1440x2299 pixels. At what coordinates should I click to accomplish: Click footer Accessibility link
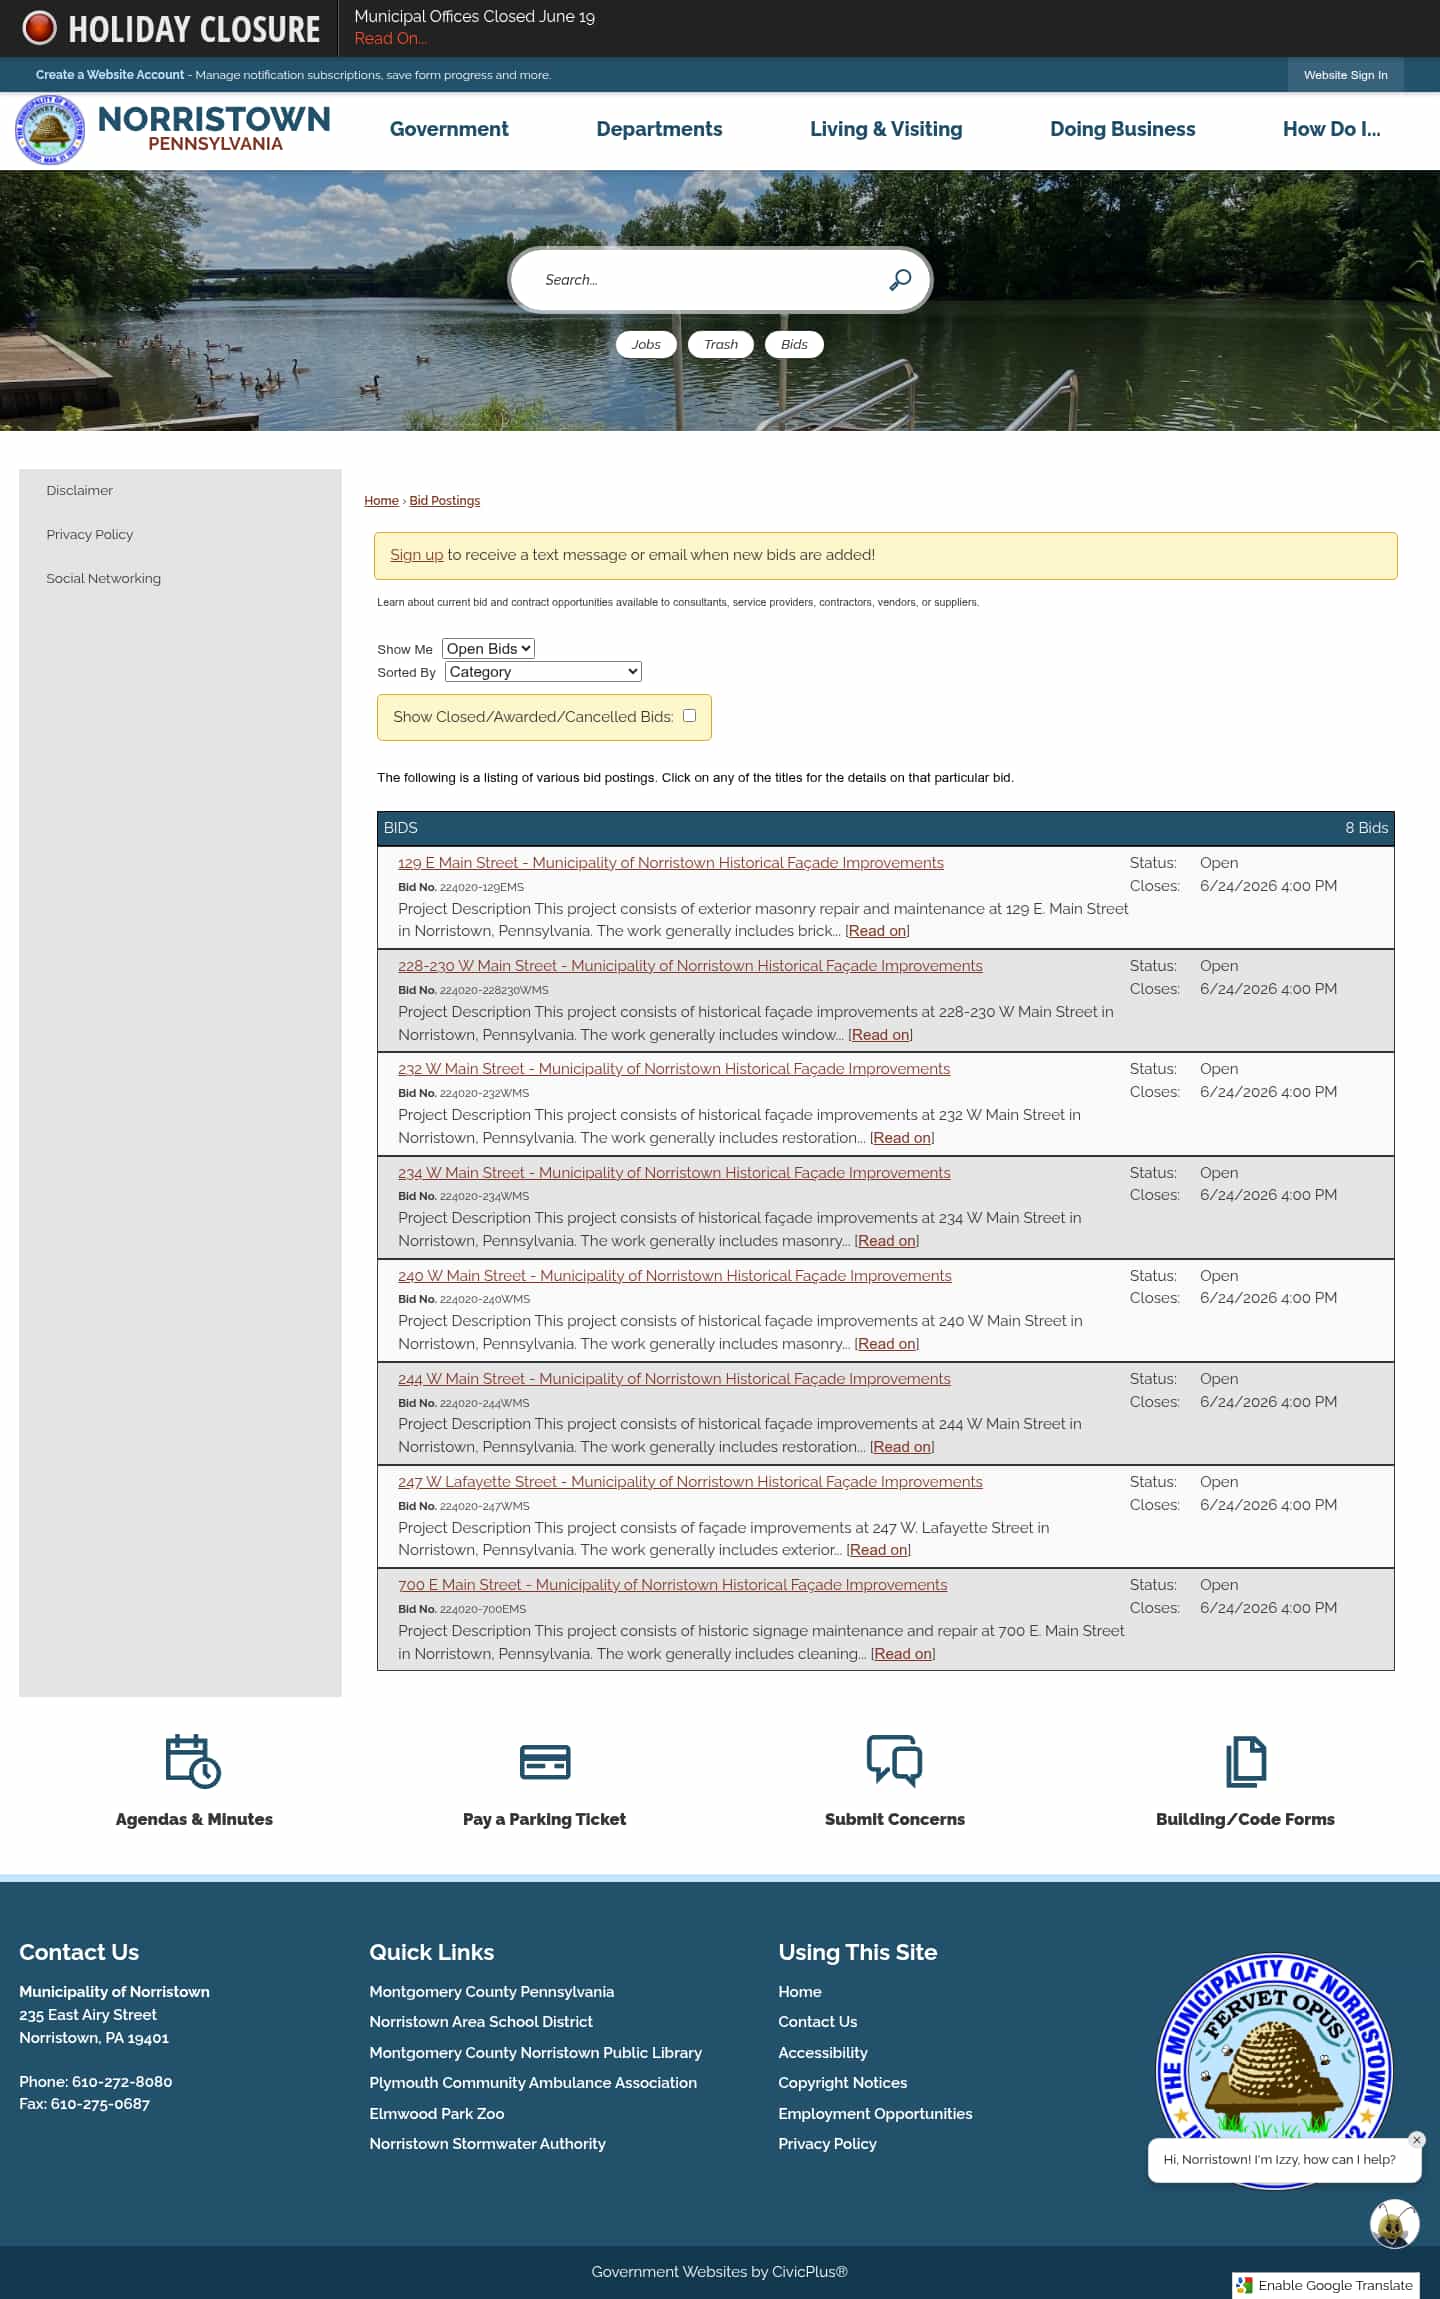point(822,2052)
